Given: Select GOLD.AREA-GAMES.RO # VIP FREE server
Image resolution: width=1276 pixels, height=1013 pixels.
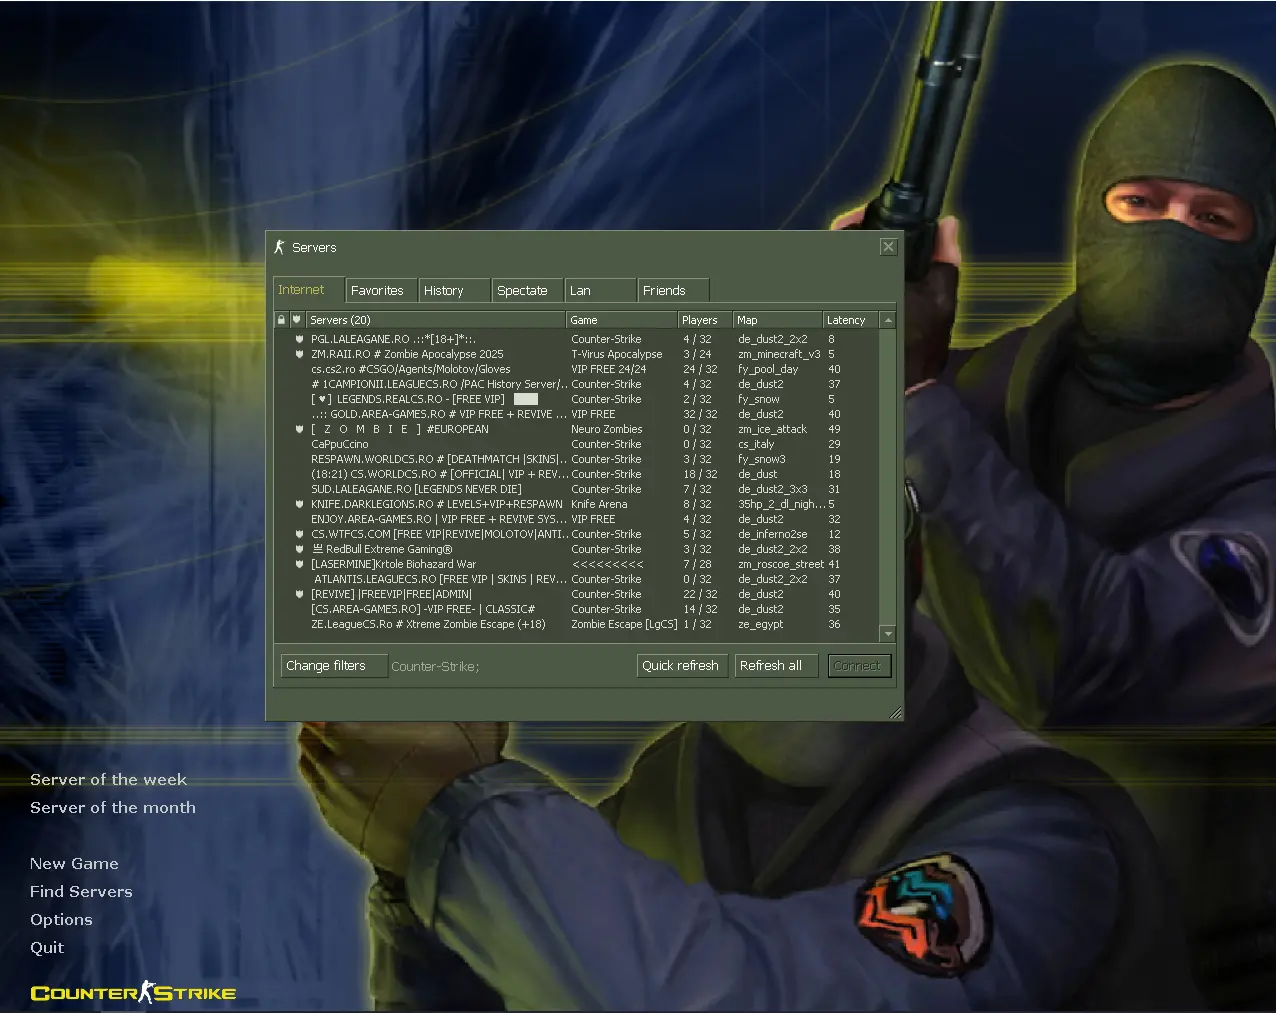Looking at the screenshot, I should click(577, 414).
